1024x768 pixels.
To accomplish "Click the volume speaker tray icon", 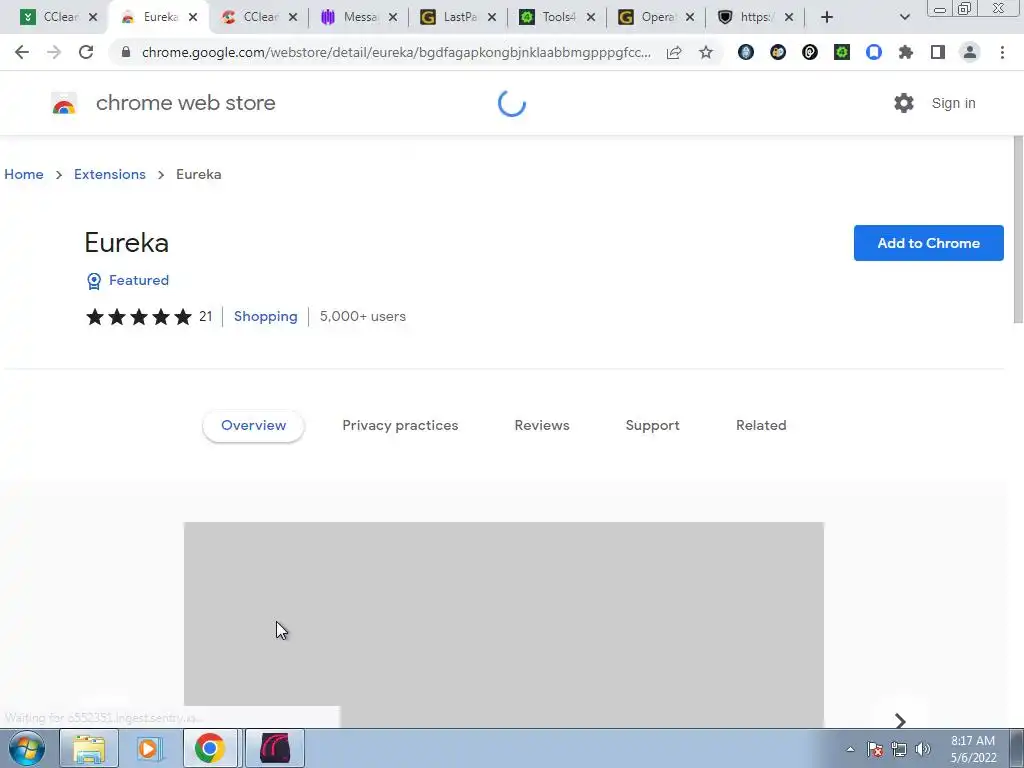I will [x=923, y=749].
